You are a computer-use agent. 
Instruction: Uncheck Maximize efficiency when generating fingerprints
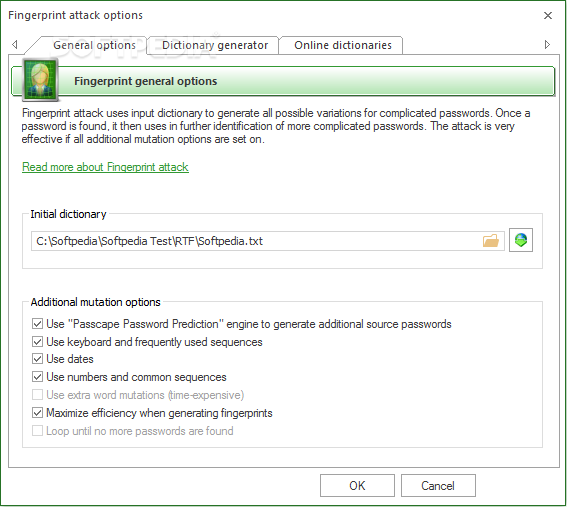pyautogui.click(x=37, y=413)
